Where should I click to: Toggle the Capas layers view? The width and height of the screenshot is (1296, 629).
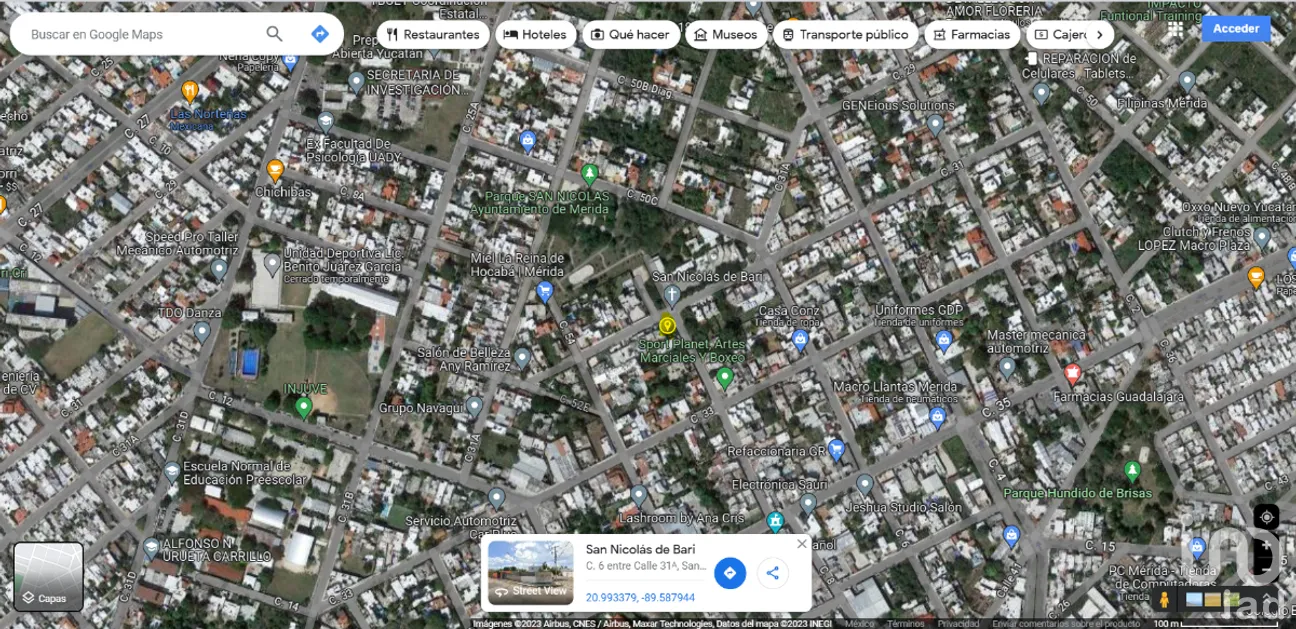click(48, 577)
